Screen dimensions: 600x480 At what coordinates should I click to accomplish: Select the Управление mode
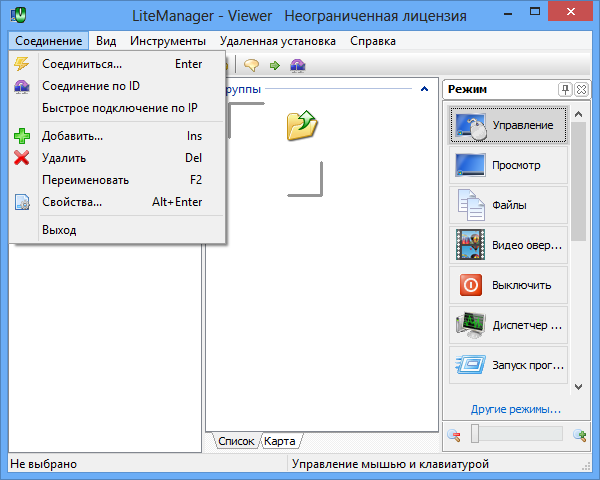coord(508,125)
